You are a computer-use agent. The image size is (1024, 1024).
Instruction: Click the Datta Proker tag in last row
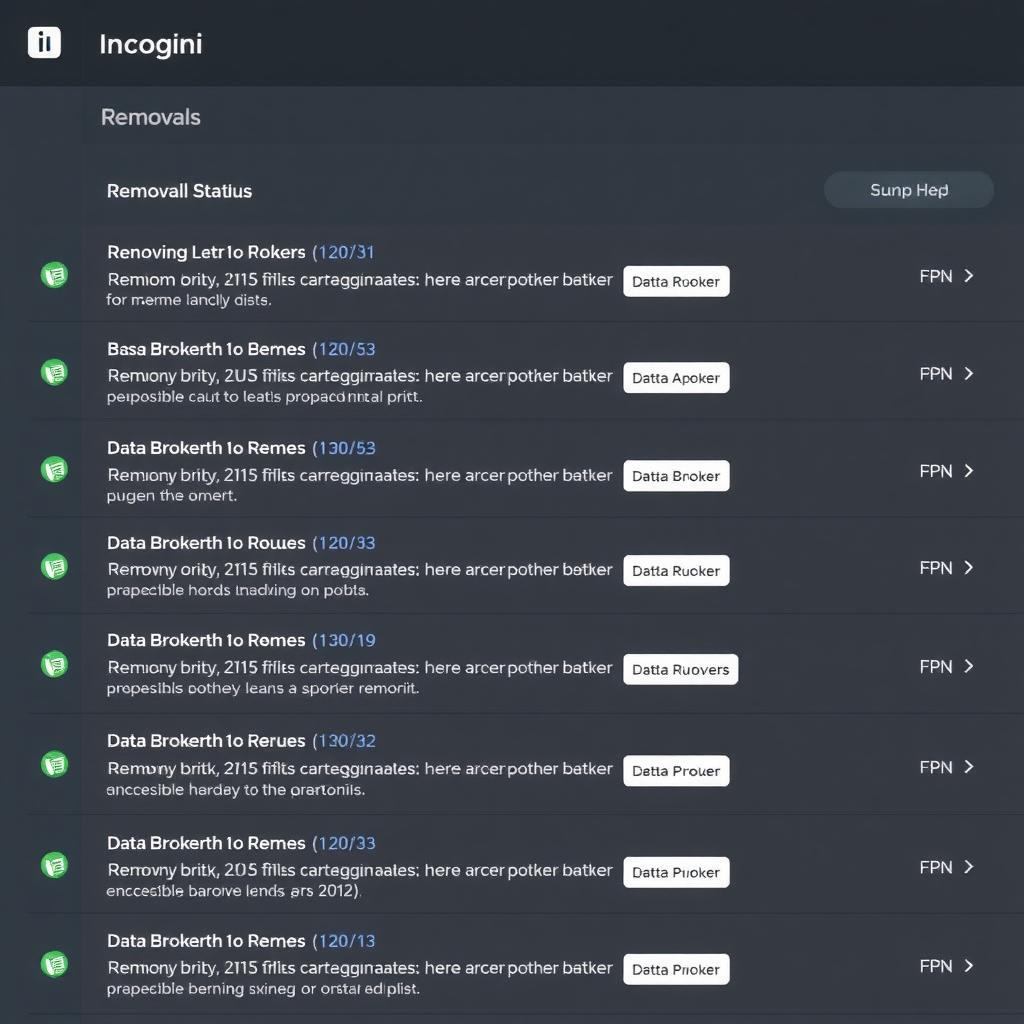pyautogui.click(x=676, y=970)
